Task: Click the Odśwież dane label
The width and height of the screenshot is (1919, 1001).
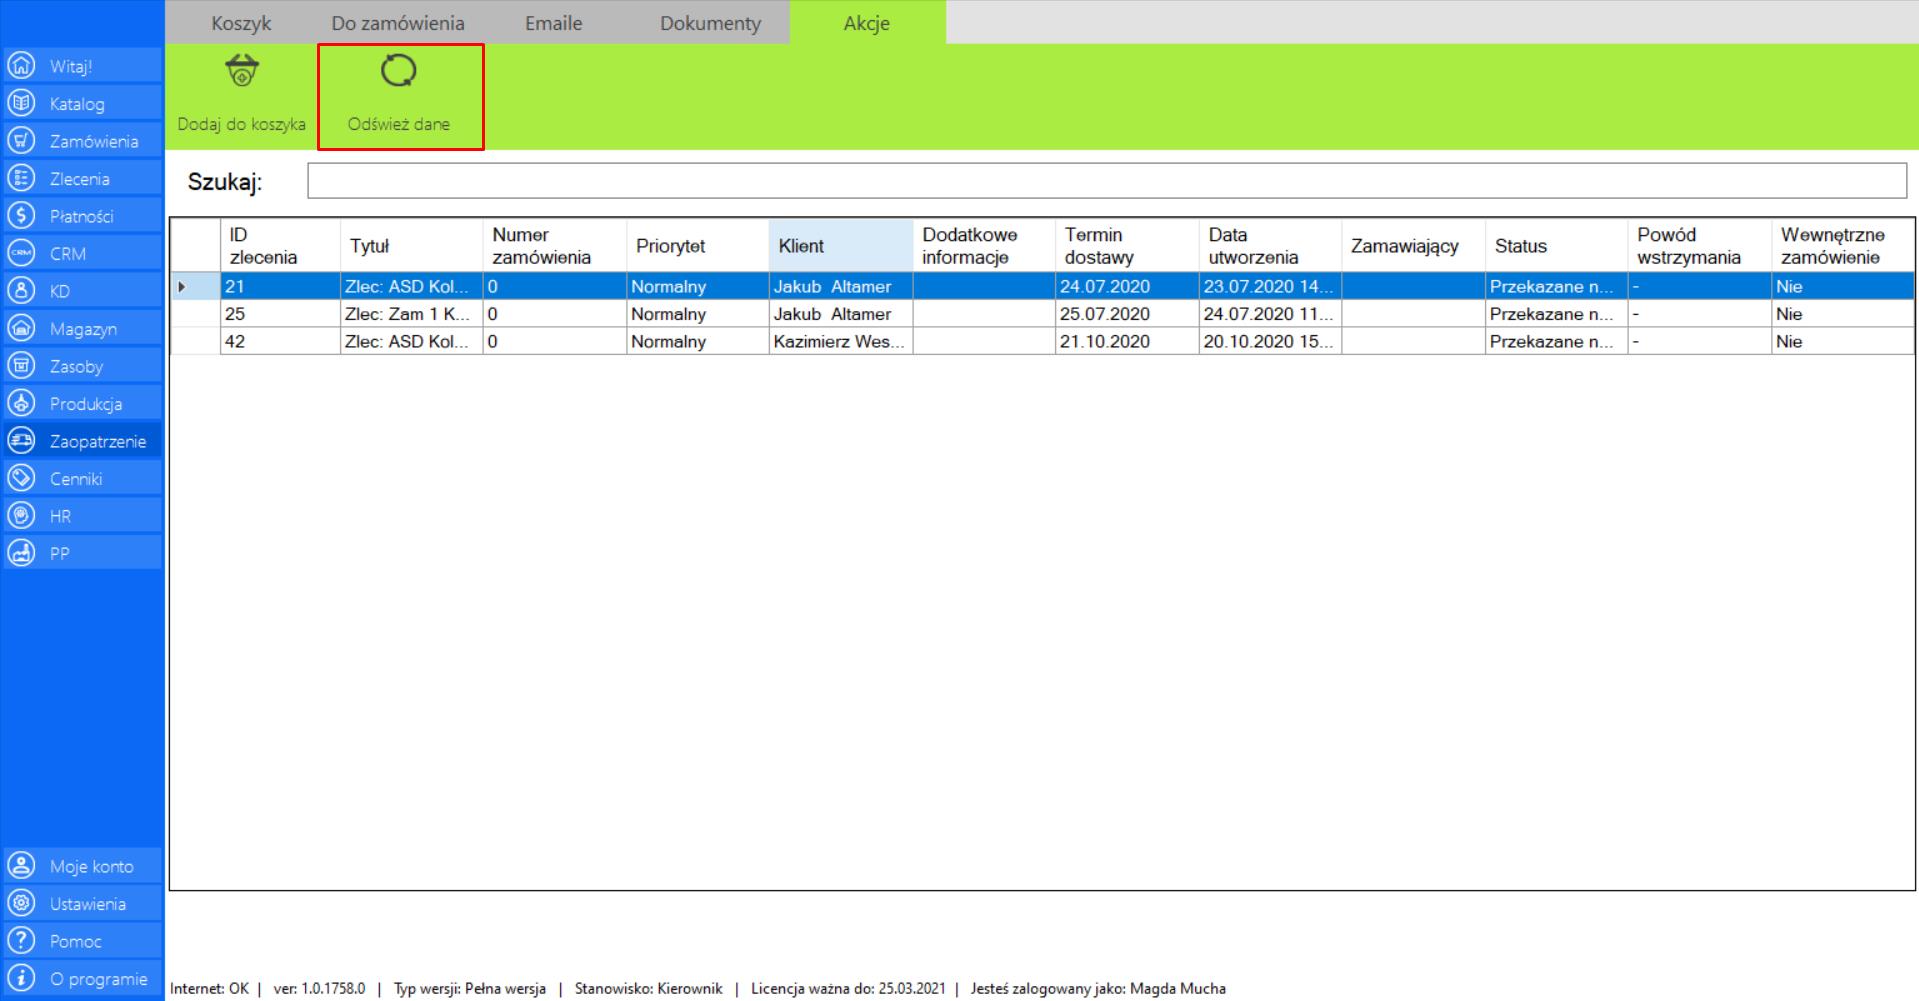Action: coord(399,124)
